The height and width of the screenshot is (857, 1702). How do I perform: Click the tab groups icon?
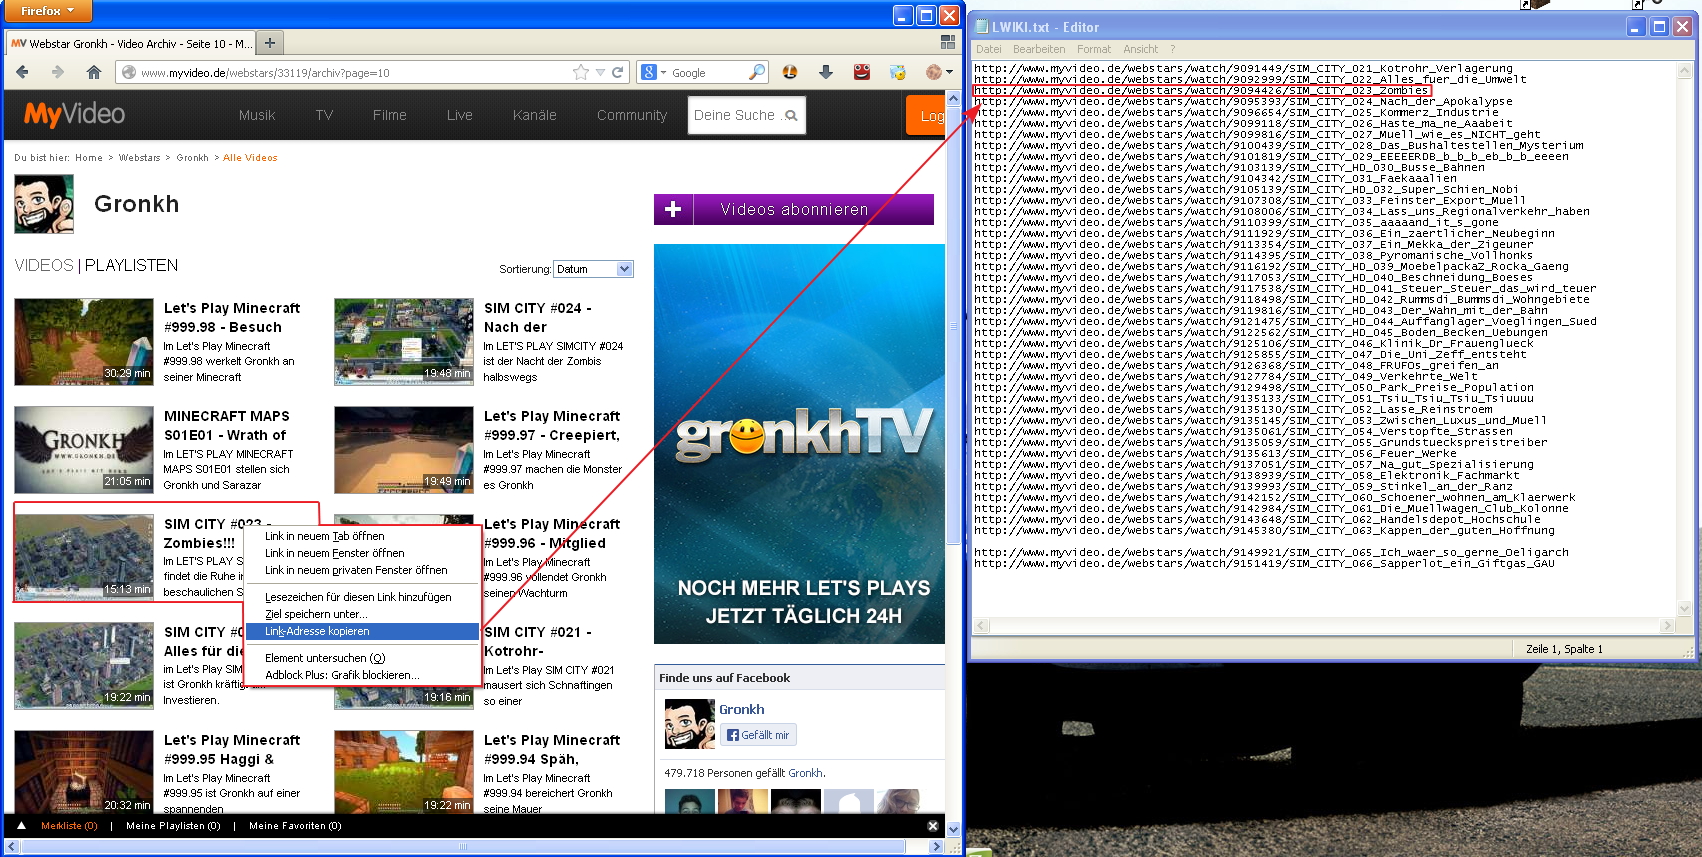click(948, 42)
